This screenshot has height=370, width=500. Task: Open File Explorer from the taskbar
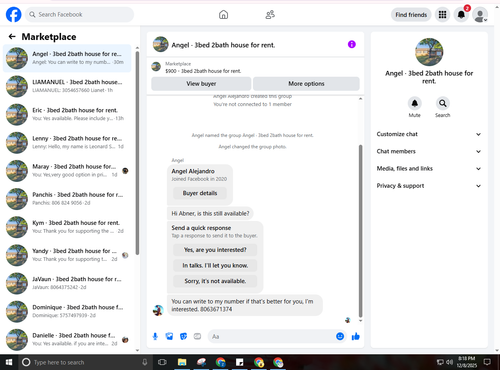pos(182,362)
